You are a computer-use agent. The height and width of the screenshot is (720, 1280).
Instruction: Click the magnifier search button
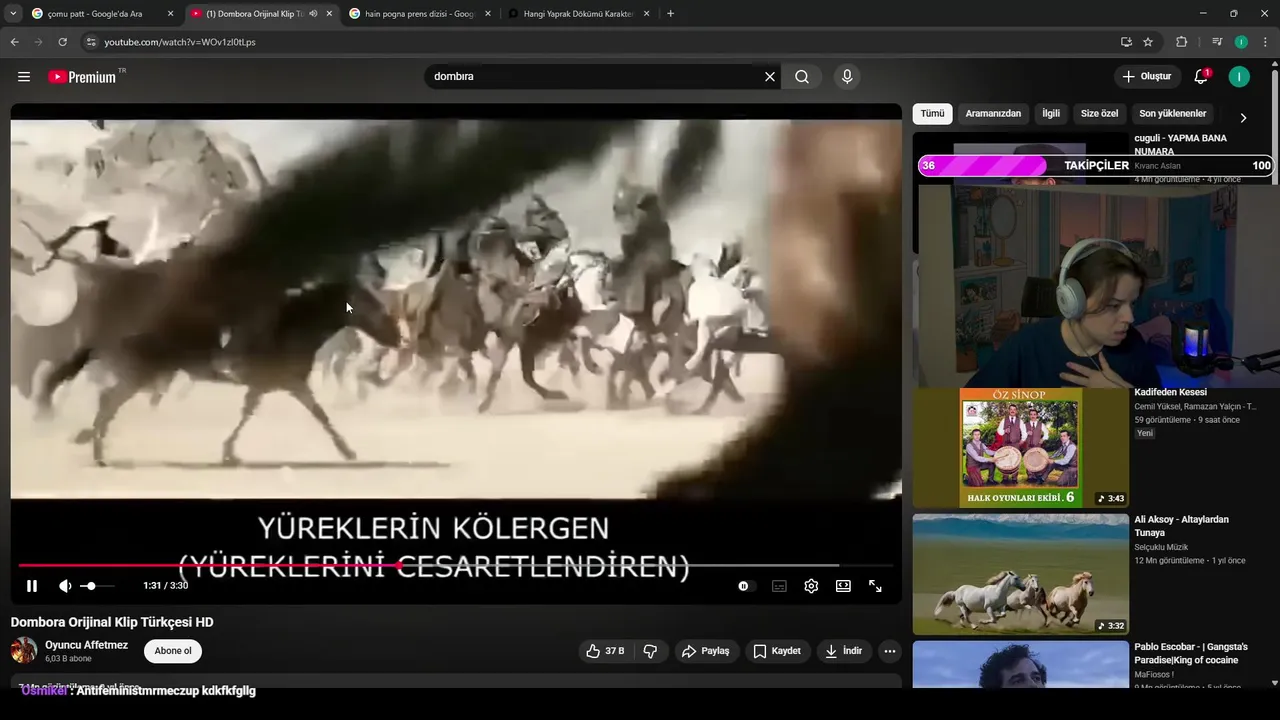click(802, 77)
